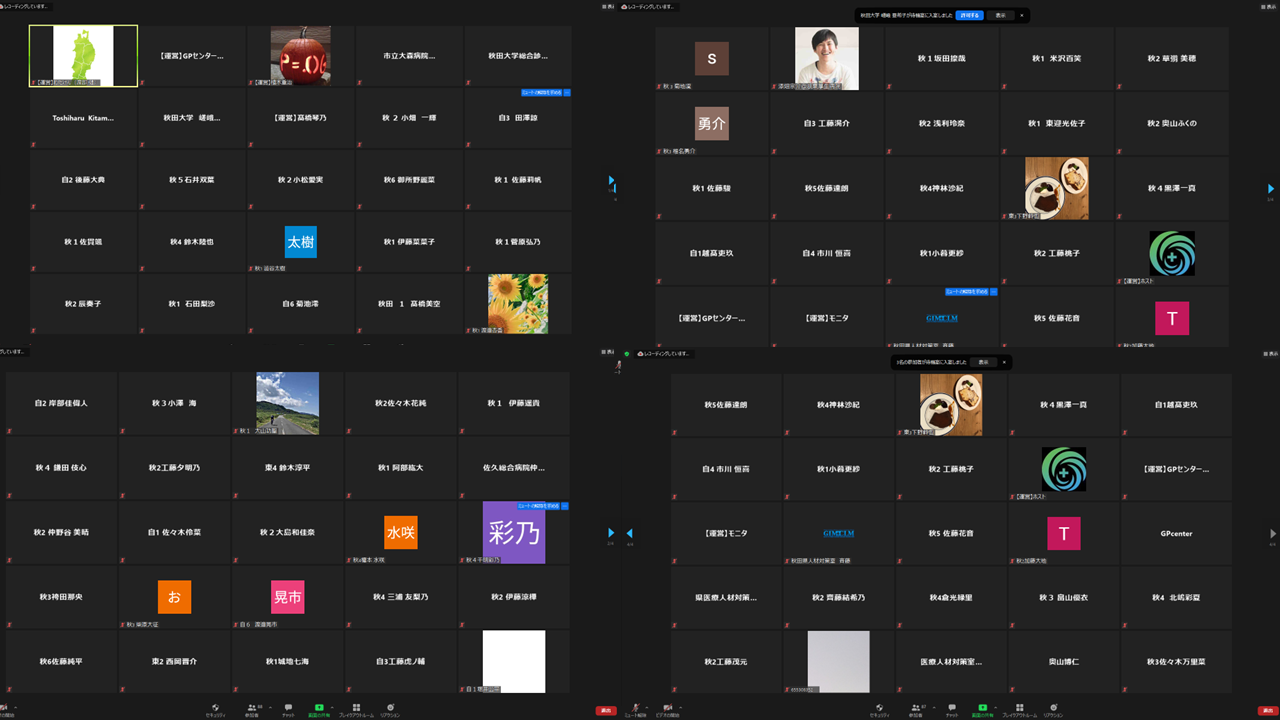Screen dimensions: 1280x720
Task: Open Participants panel in the lower-left window toolbar
Action: tap(252, 709)
